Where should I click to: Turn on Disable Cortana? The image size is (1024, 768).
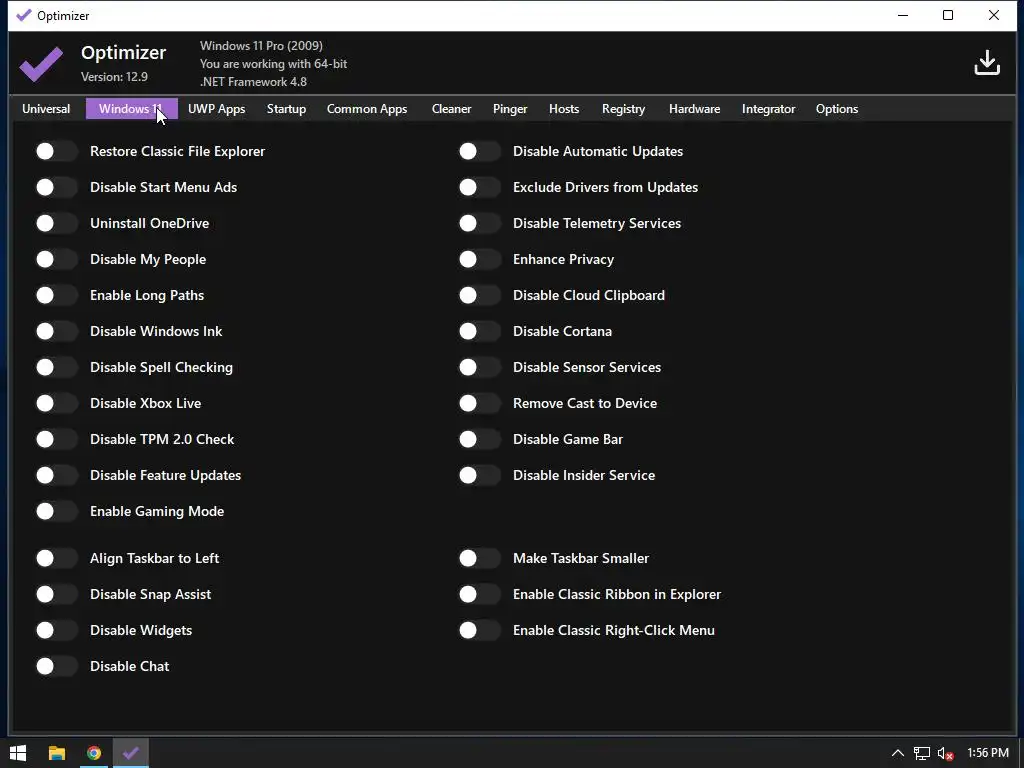[479, 331]
